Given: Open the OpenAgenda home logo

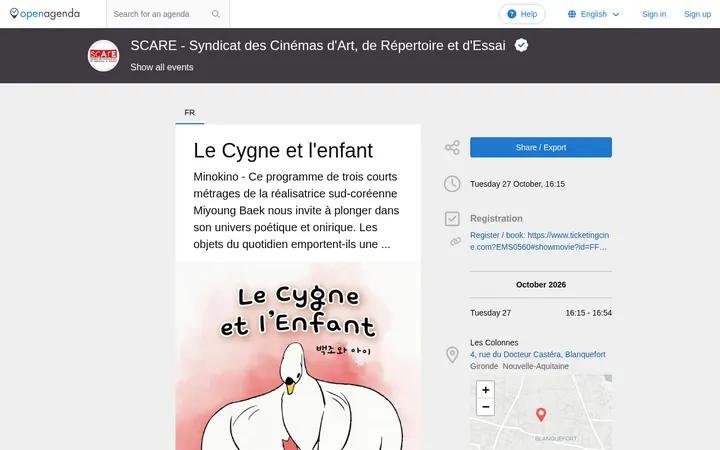Looking at the screenshot, I should (45, 14).
